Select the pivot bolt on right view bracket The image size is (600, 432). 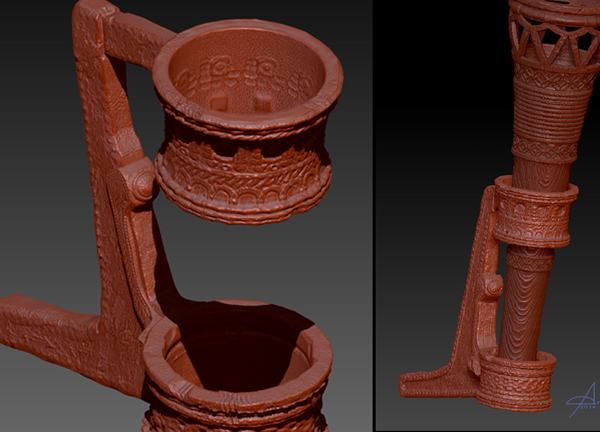tap(492, 286)
